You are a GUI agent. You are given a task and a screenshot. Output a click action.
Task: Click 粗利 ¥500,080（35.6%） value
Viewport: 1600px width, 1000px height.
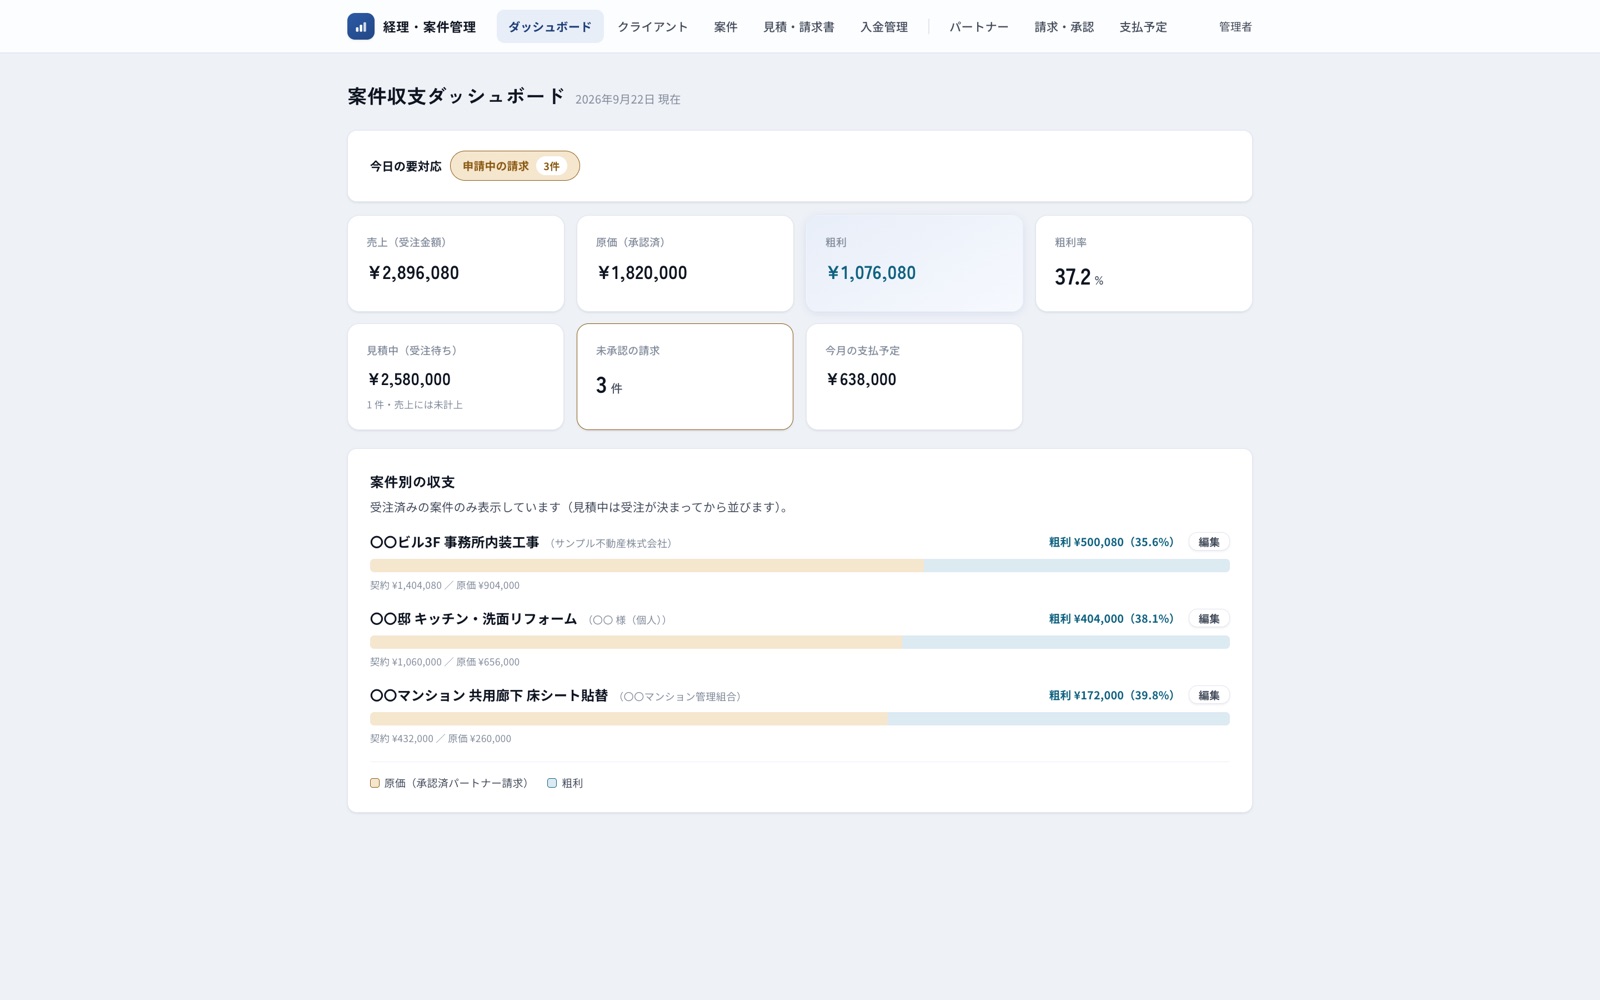pyautogui.click(x=1111, y=542)
